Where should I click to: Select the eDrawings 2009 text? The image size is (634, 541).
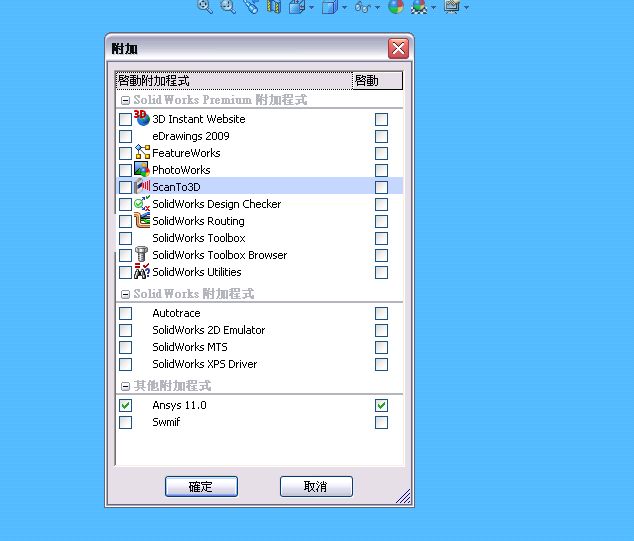point(191,136)
